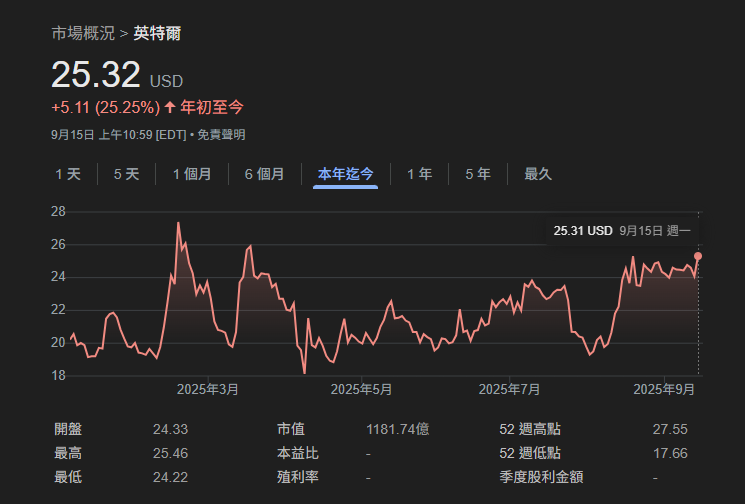Viewport: 745px width, 504px height.
Task: Click the 52 週低點 label
Action: [530, 453]
